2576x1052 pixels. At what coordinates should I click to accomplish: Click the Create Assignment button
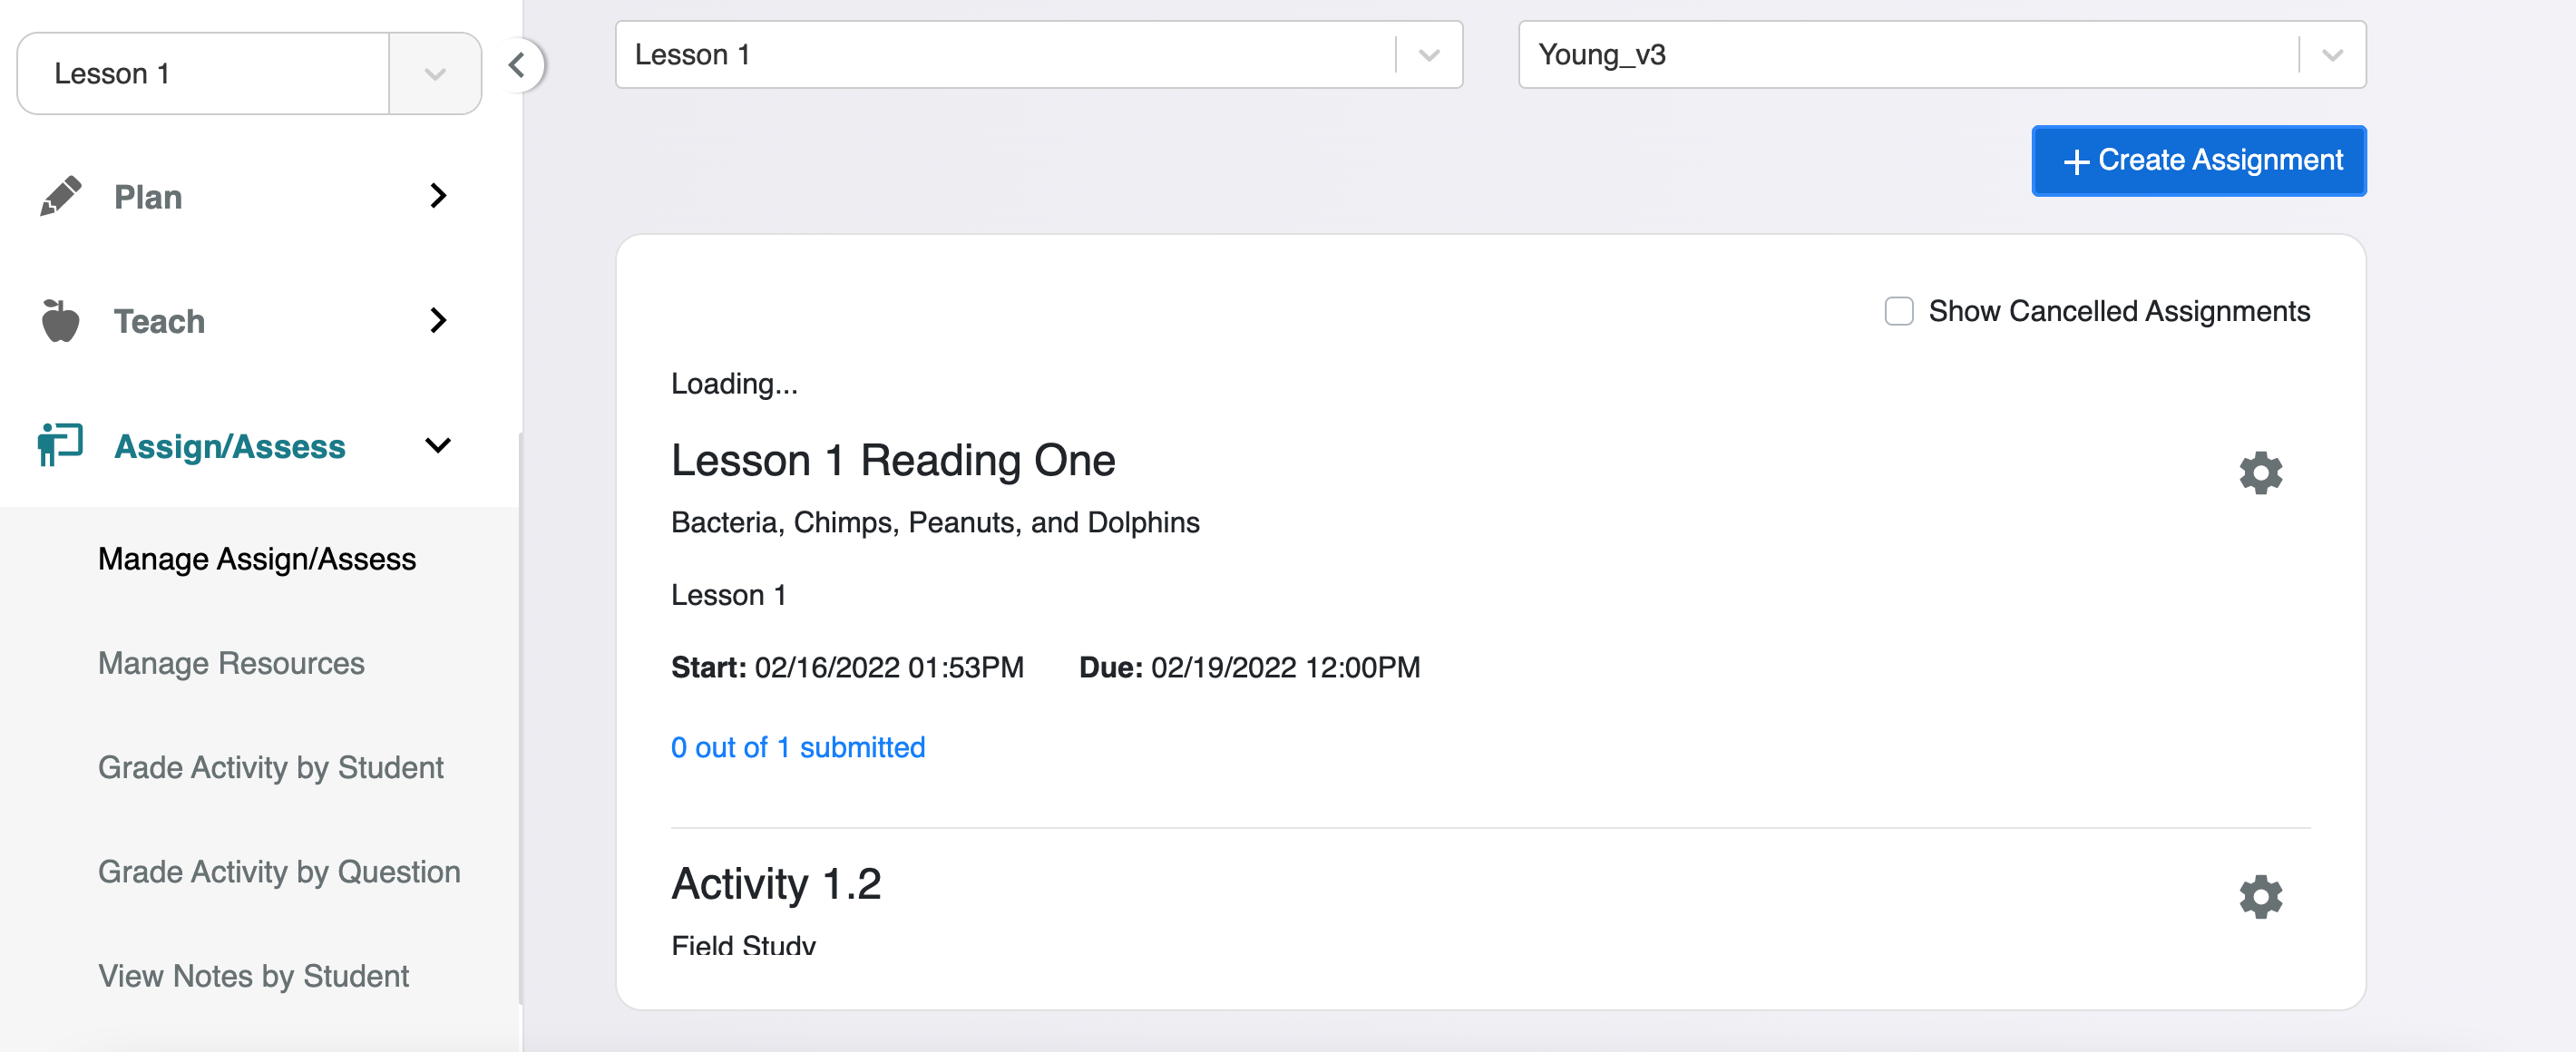(2198, 160)
